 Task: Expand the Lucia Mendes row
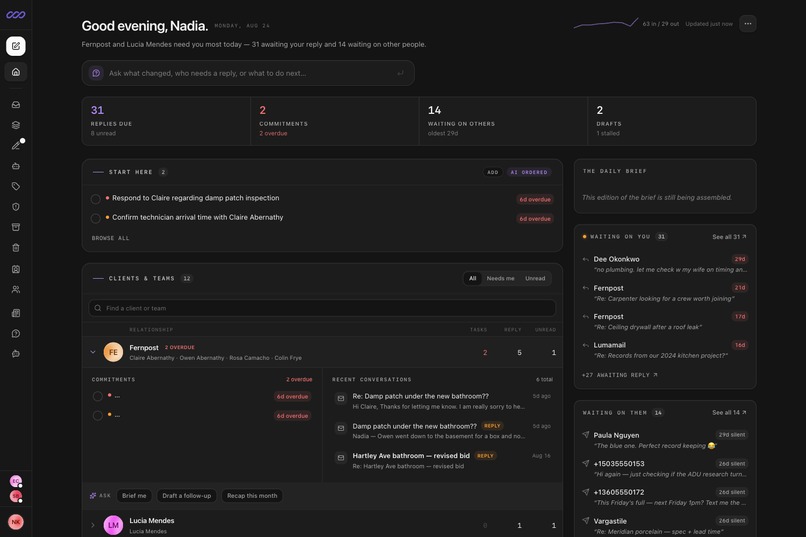click(x=93, y=525)
